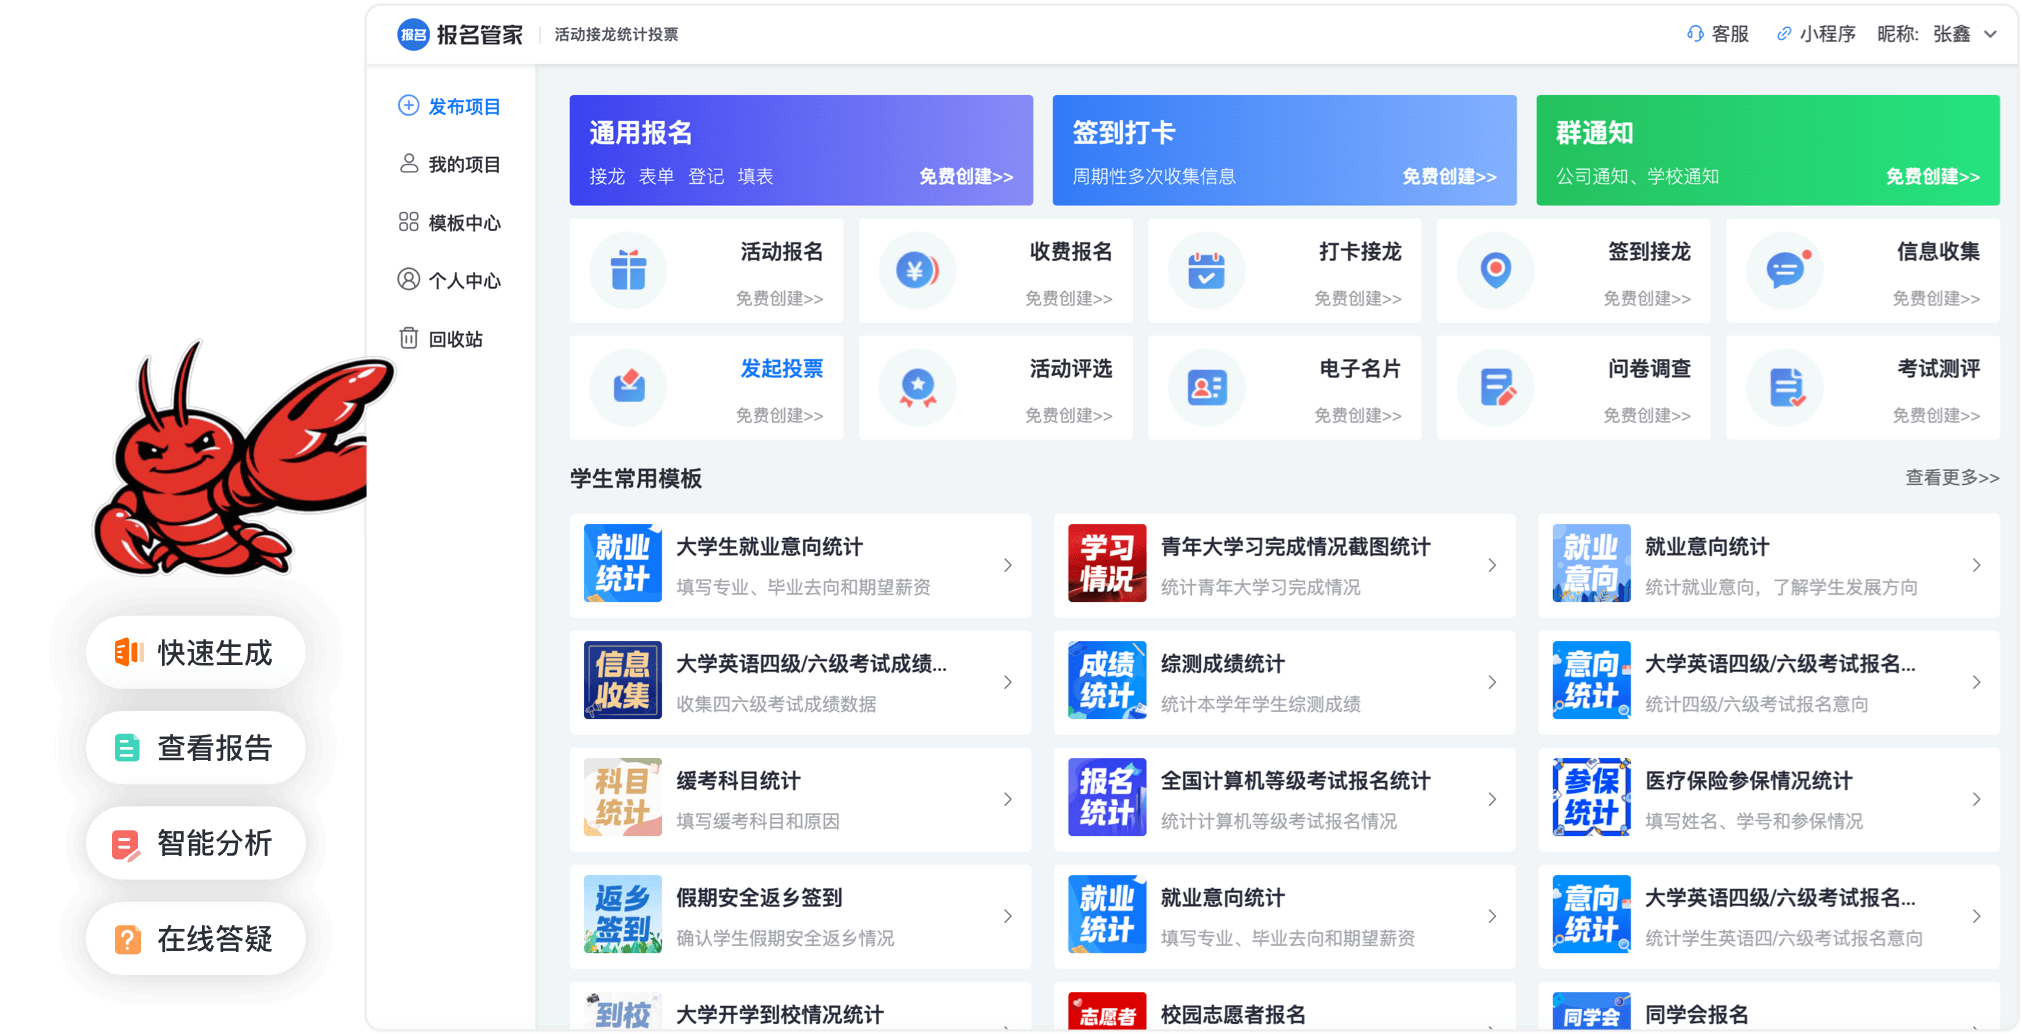Expand arrow for 青年大学习完成情况截图统计
The image size is (2022, 1034).
click(x=1492, y=565)
